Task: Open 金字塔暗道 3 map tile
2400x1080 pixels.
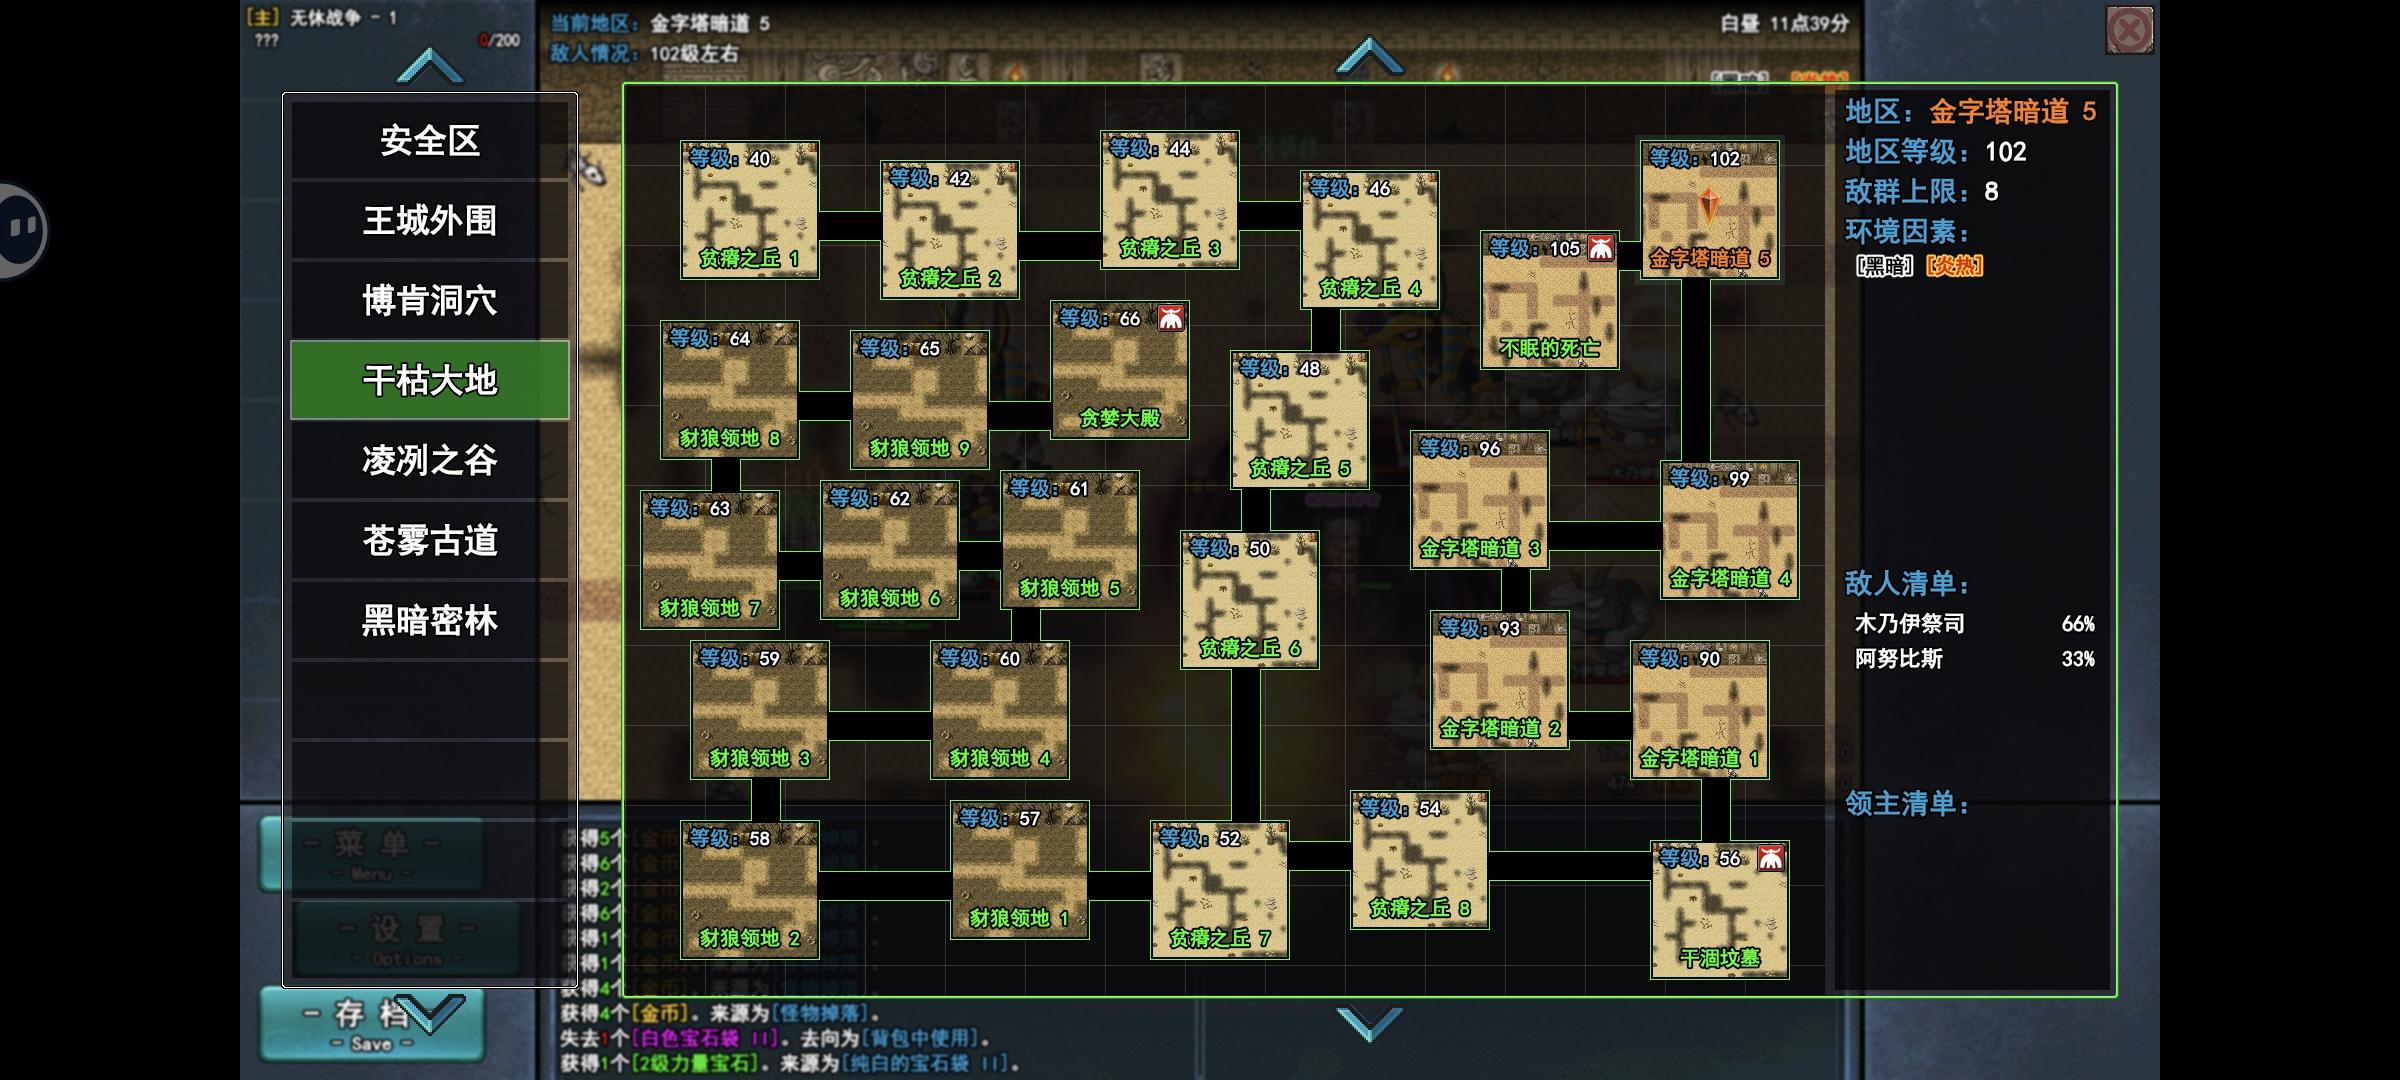Action: coord(1479,500)
